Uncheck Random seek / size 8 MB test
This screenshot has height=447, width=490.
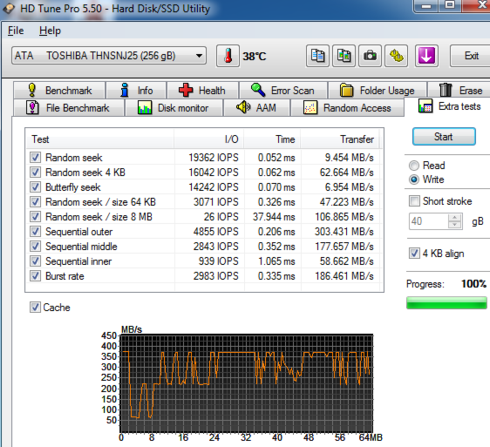tap(35, 217)
